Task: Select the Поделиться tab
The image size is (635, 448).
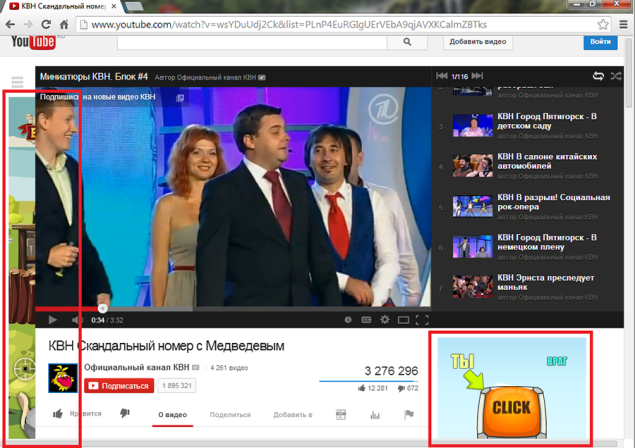Action: (230, 415)
